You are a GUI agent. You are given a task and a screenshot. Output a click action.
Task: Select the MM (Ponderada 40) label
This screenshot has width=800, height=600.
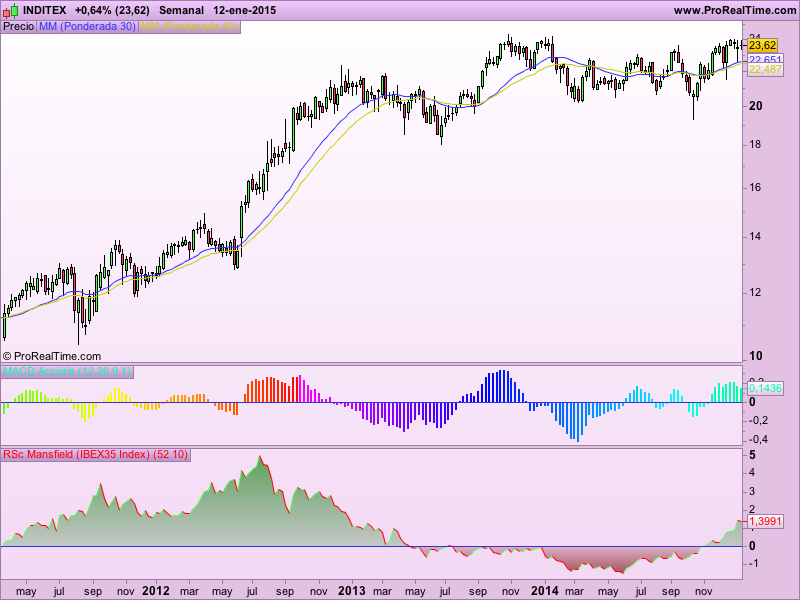click(x=189, y=26)
